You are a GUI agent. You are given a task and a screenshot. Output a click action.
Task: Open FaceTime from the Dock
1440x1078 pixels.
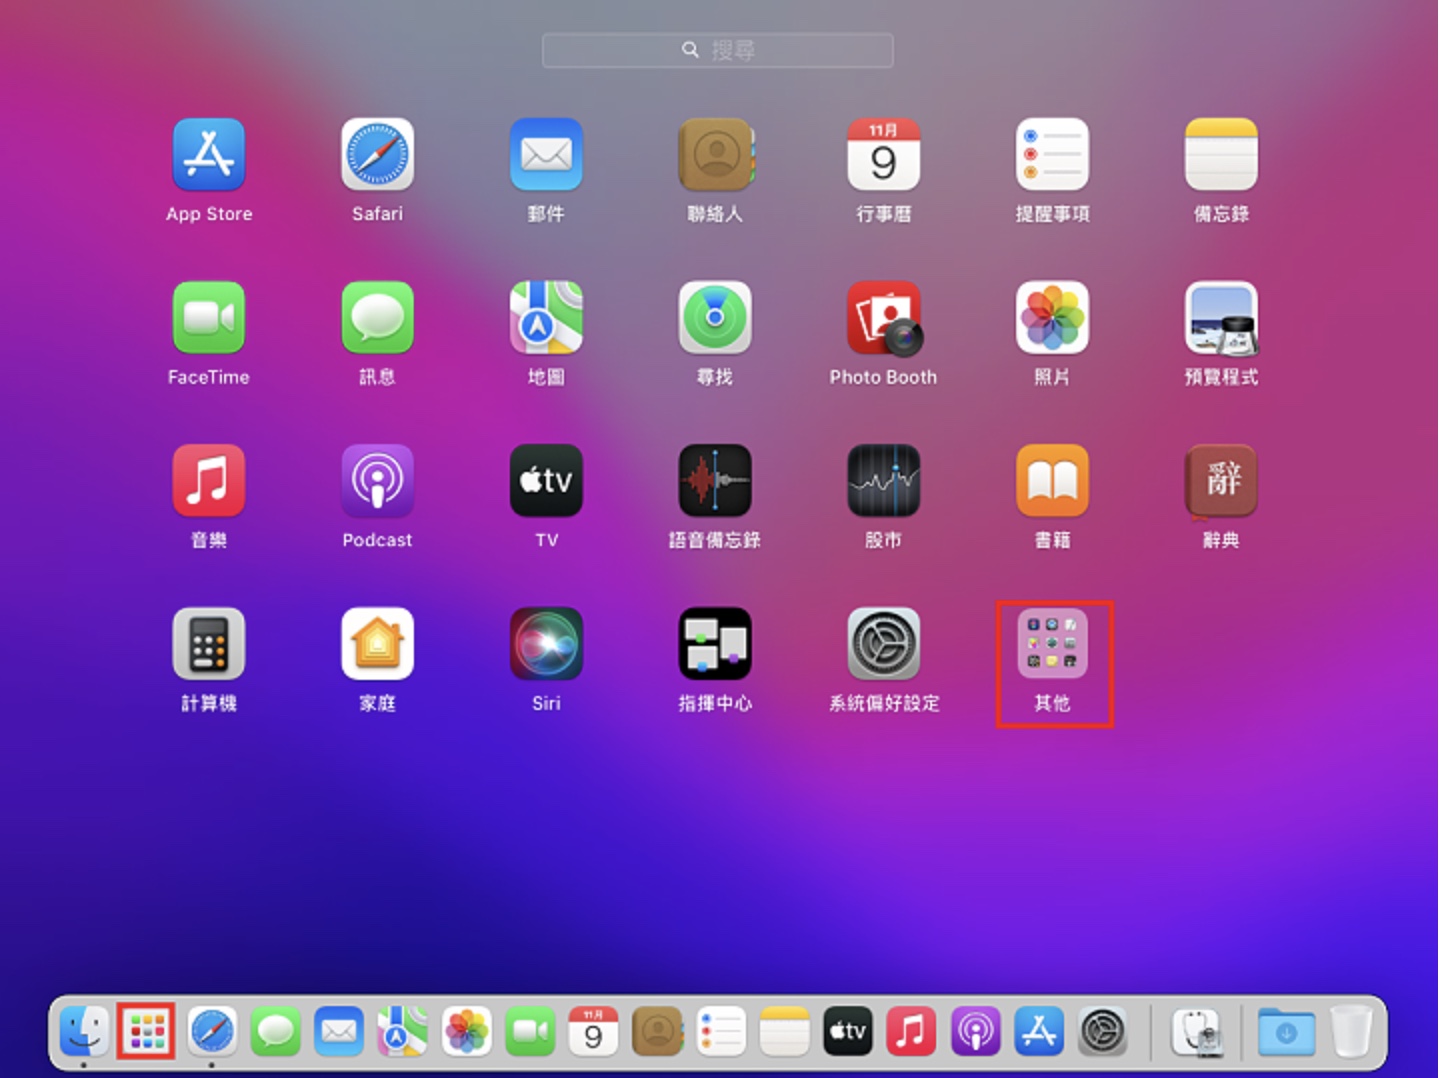click(x=530, y=1031)
